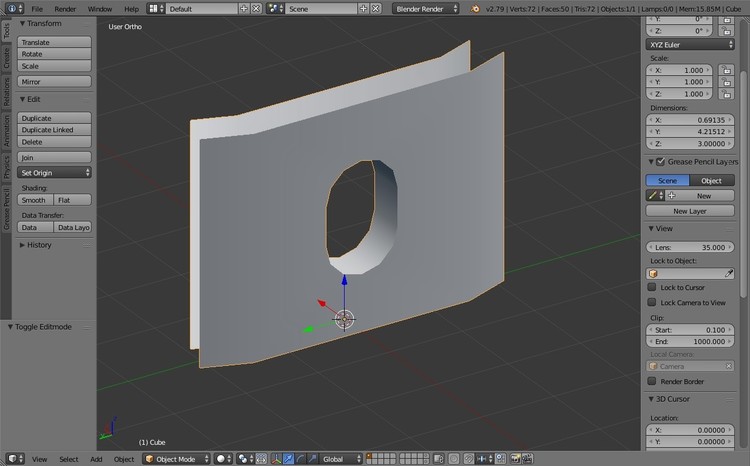Enable the Lock to Cursor checkbox
750x466 pixels.
[653, 288]
